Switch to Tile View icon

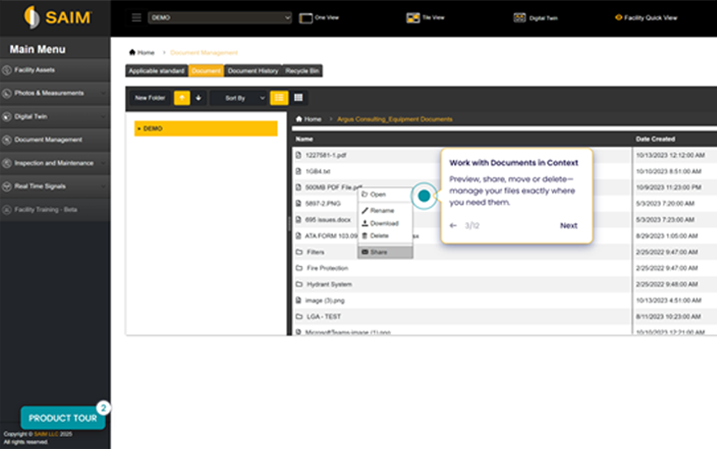[412, 17]
